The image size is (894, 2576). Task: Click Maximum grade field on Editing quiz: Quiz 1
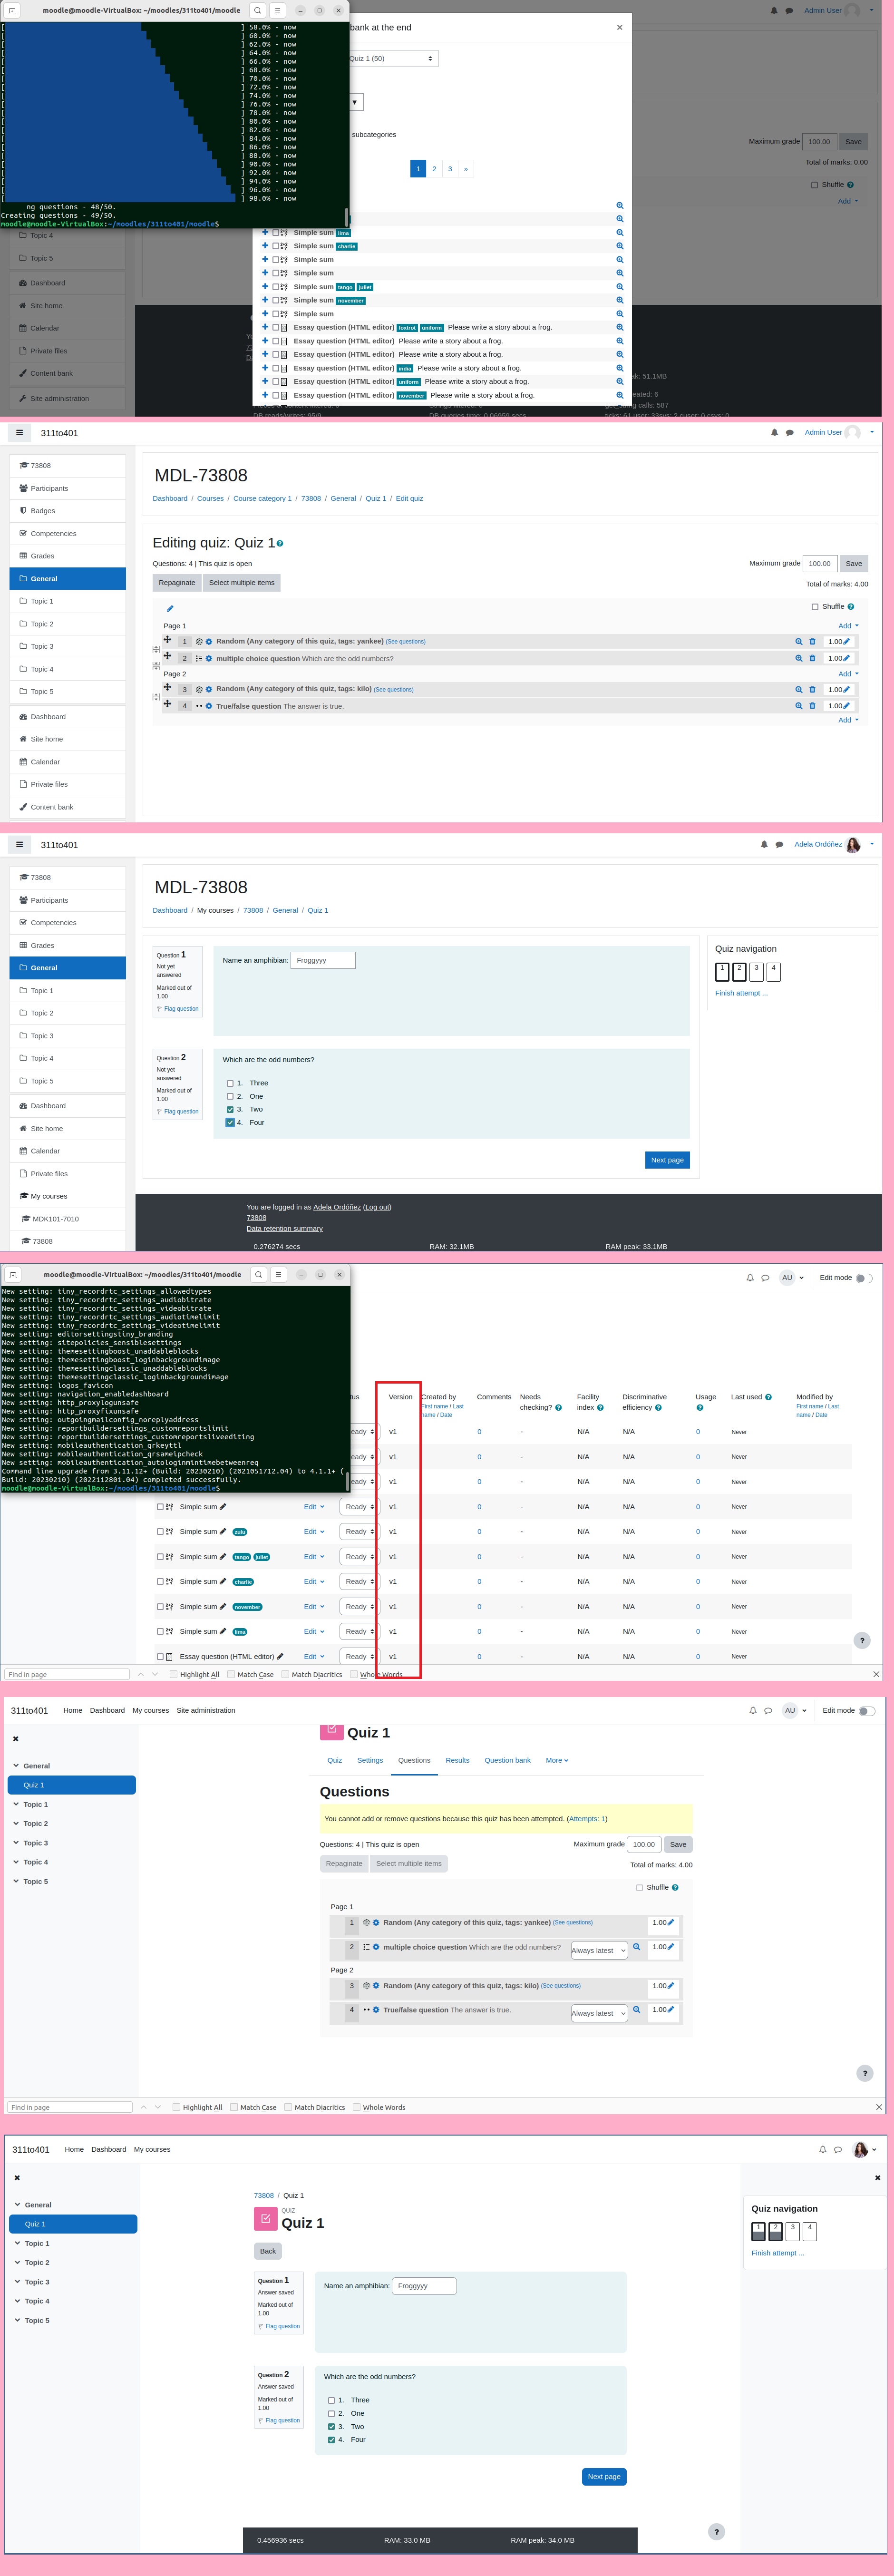point(819,564)
